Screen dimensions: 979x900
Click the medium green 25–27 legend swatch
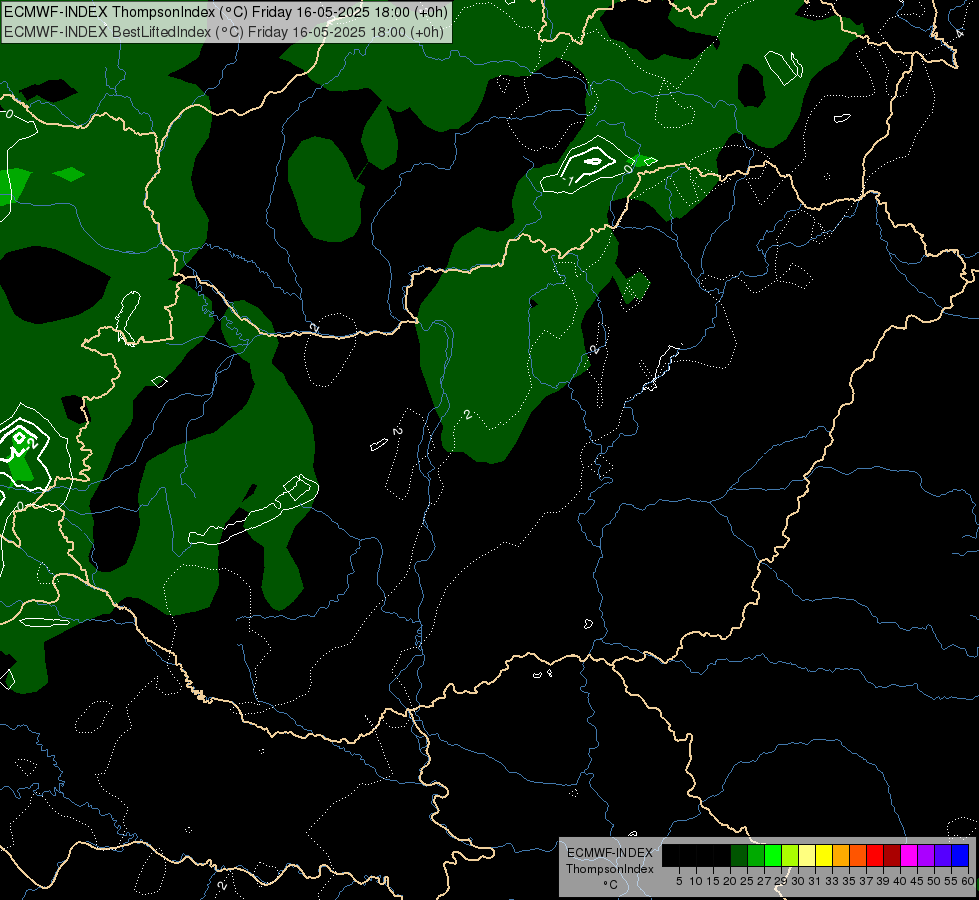[x=756, y=855]
